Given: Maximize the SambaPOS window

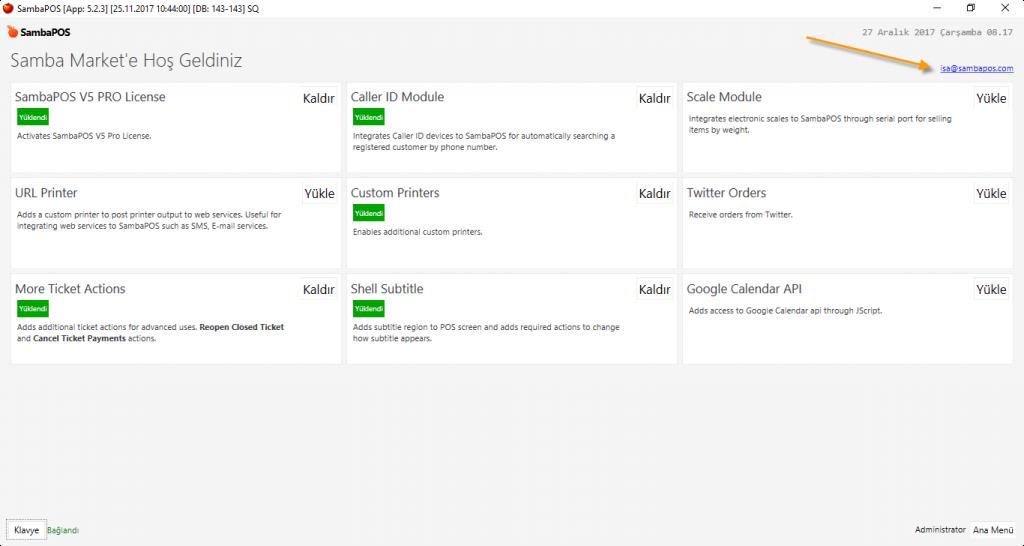Looking at the screenshot, I should click(x=970, y=8).
